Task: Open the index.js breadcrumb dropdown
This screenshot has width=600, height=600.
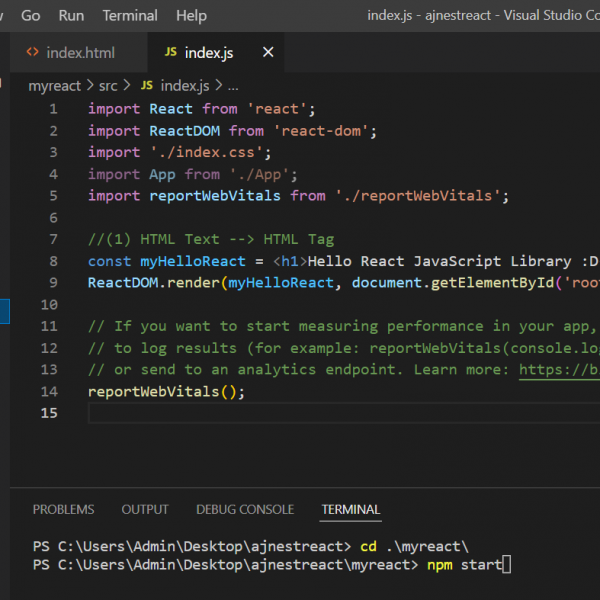Action: tap(185, 86)
